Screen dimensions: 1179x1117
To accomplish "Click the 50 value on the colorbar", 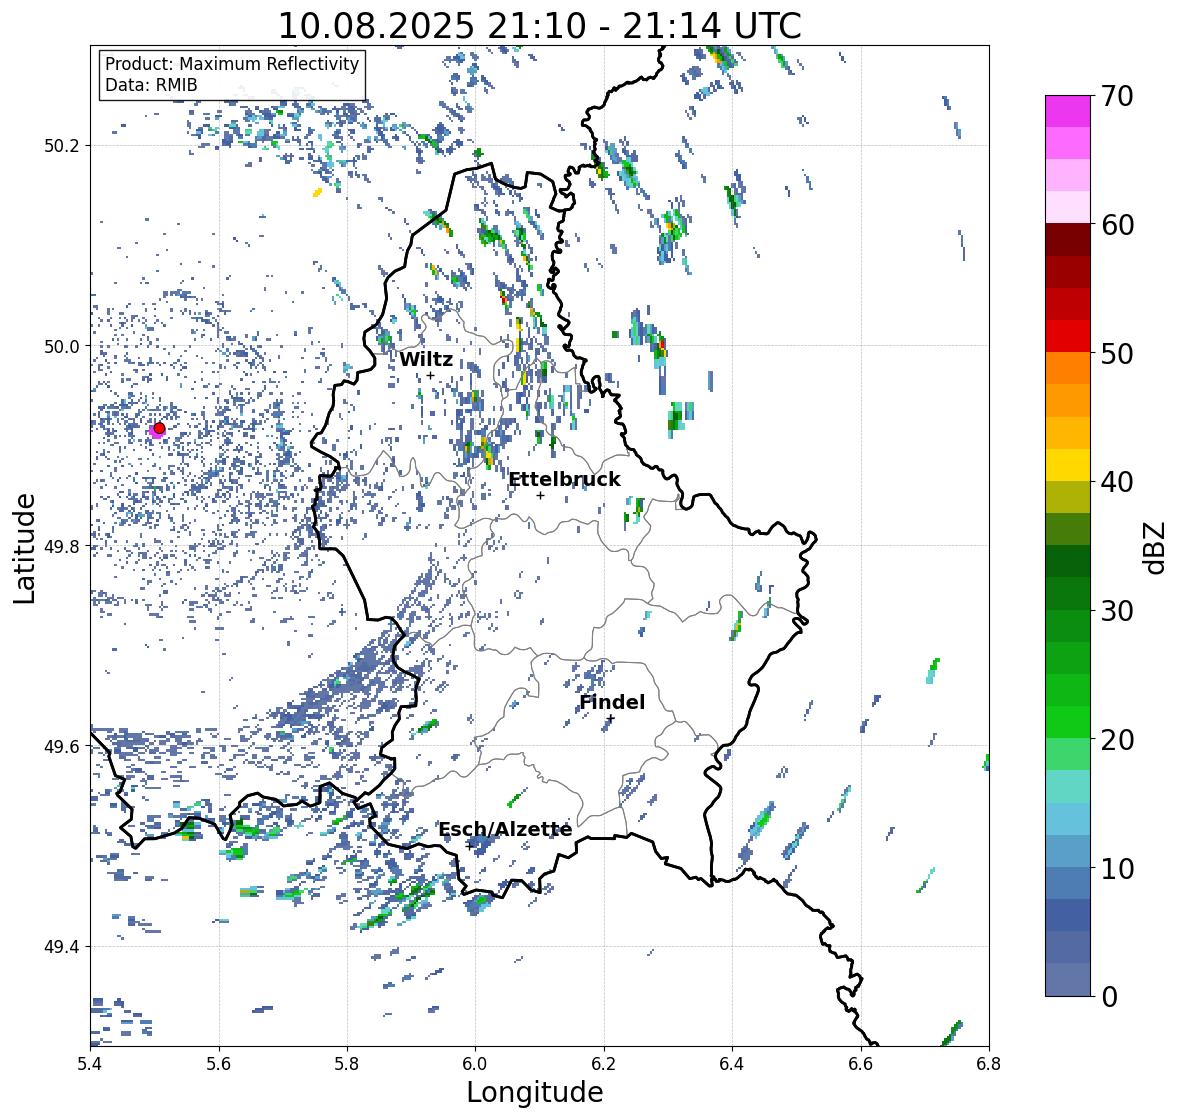I will click(x=1117, y=353).
